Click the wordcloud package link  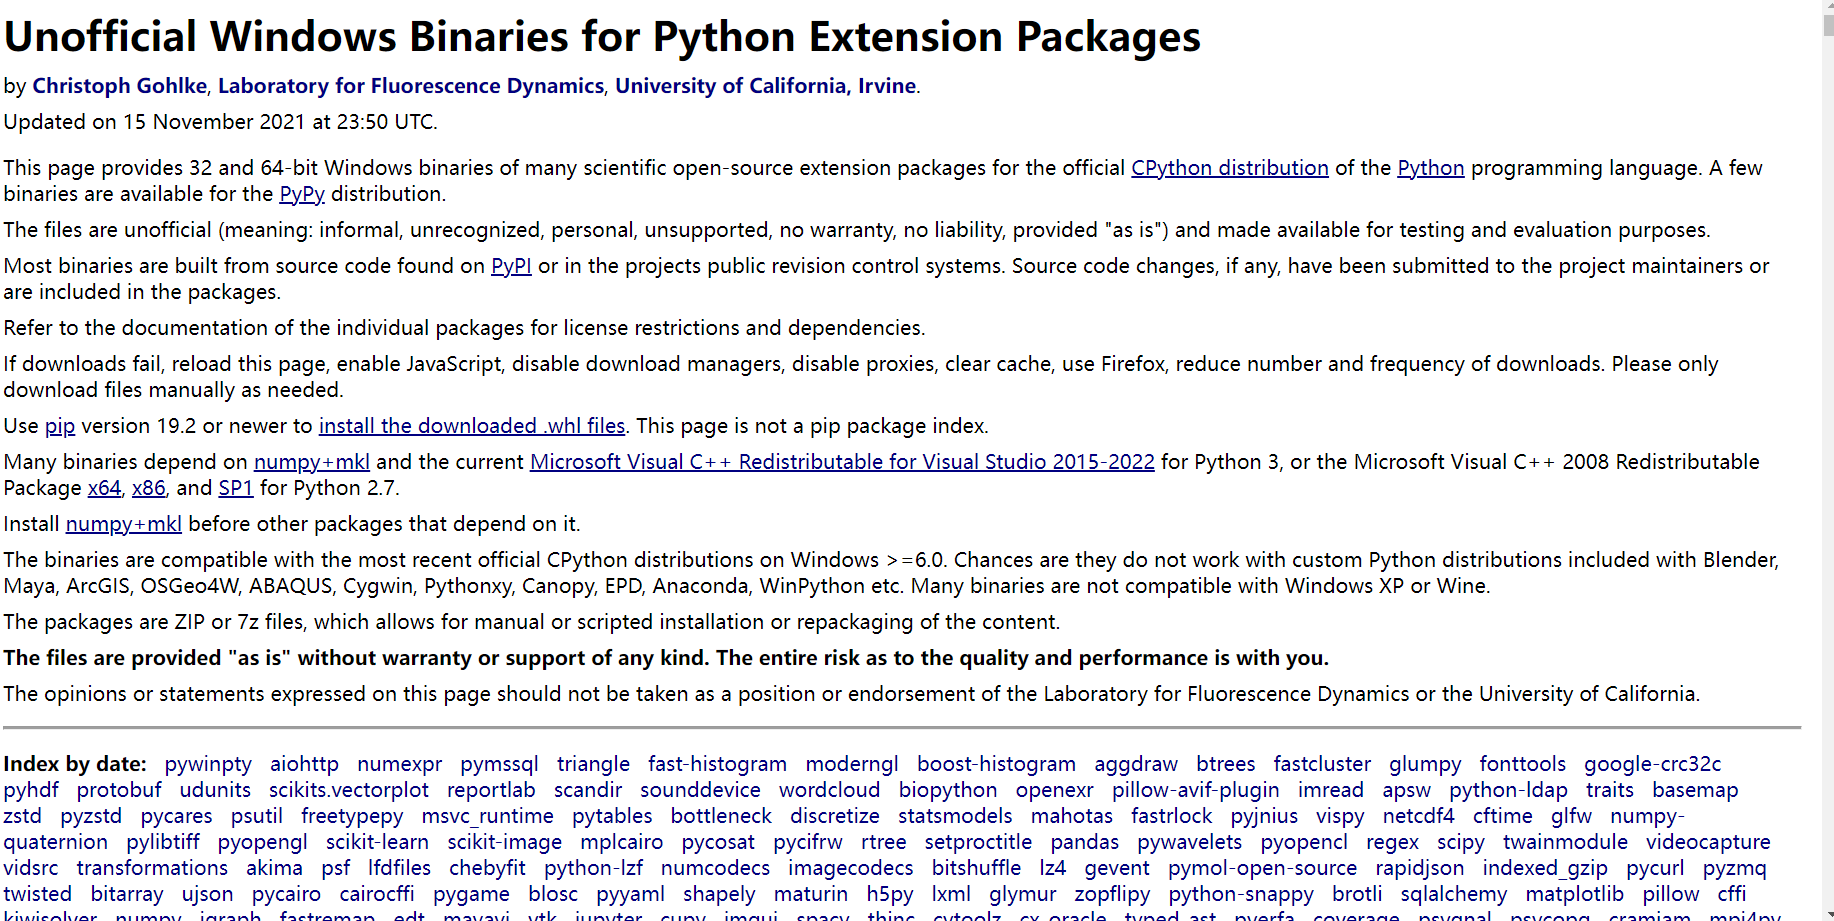[829, 790]
